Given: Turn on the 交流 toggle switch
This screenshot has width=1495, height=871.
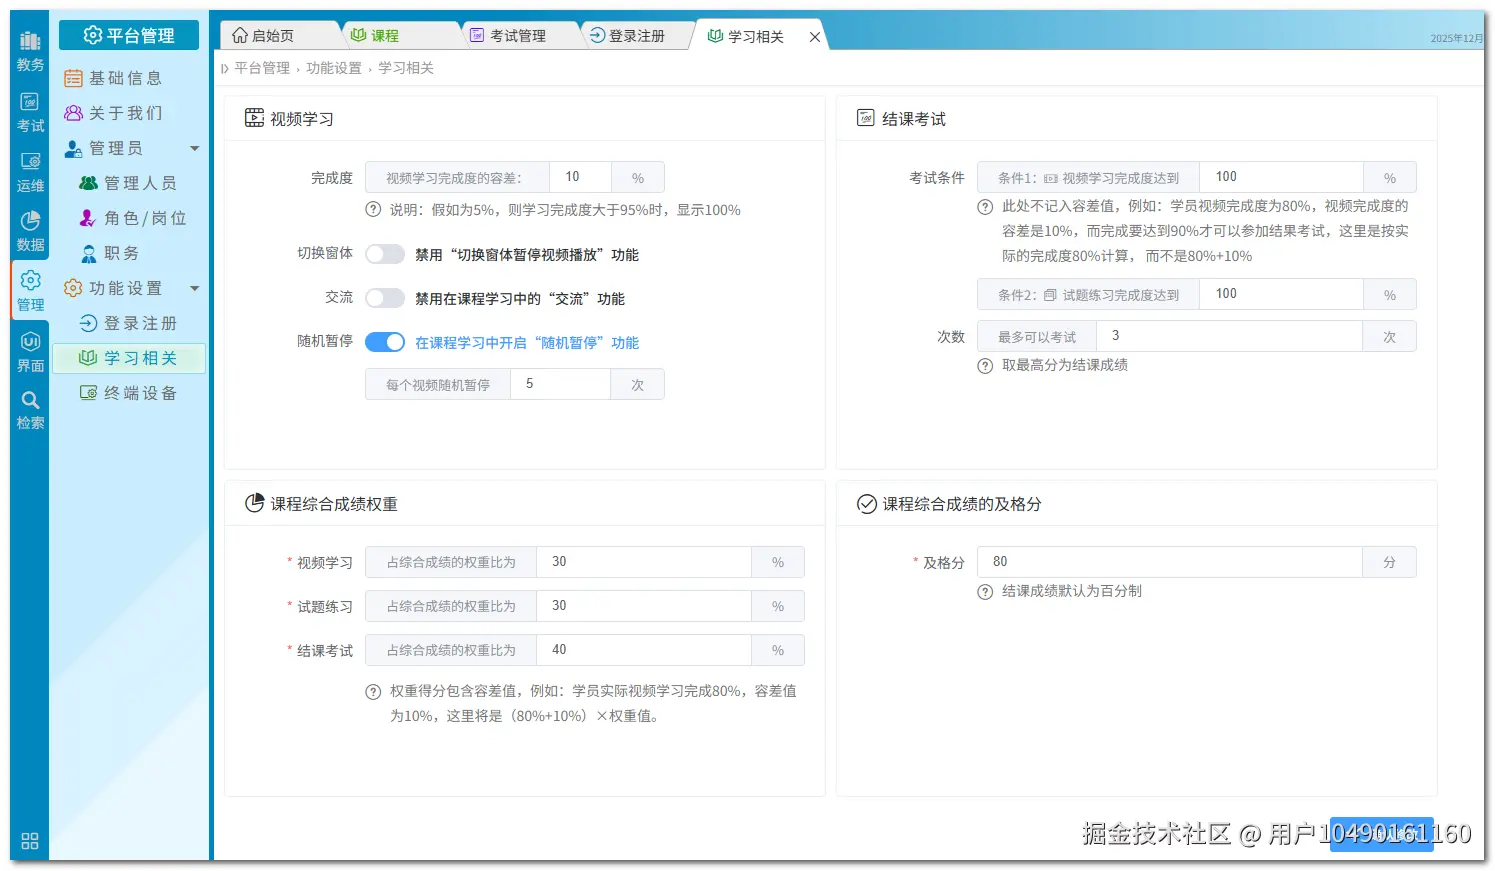Looking at the screenshot, I should (x=385, y=297).
